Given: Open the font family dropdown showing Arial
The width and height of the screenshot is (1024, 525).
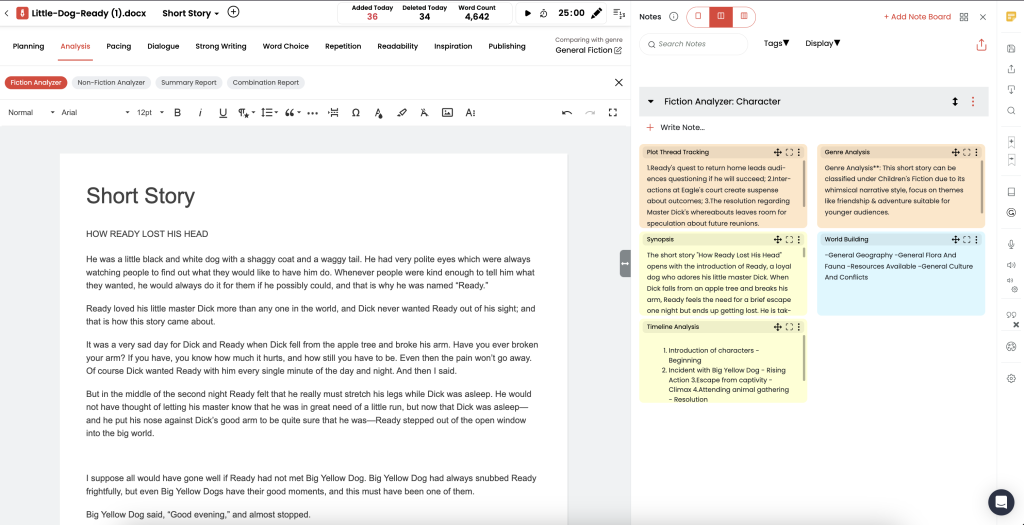Looking at the screenshot, I should 95,113.
